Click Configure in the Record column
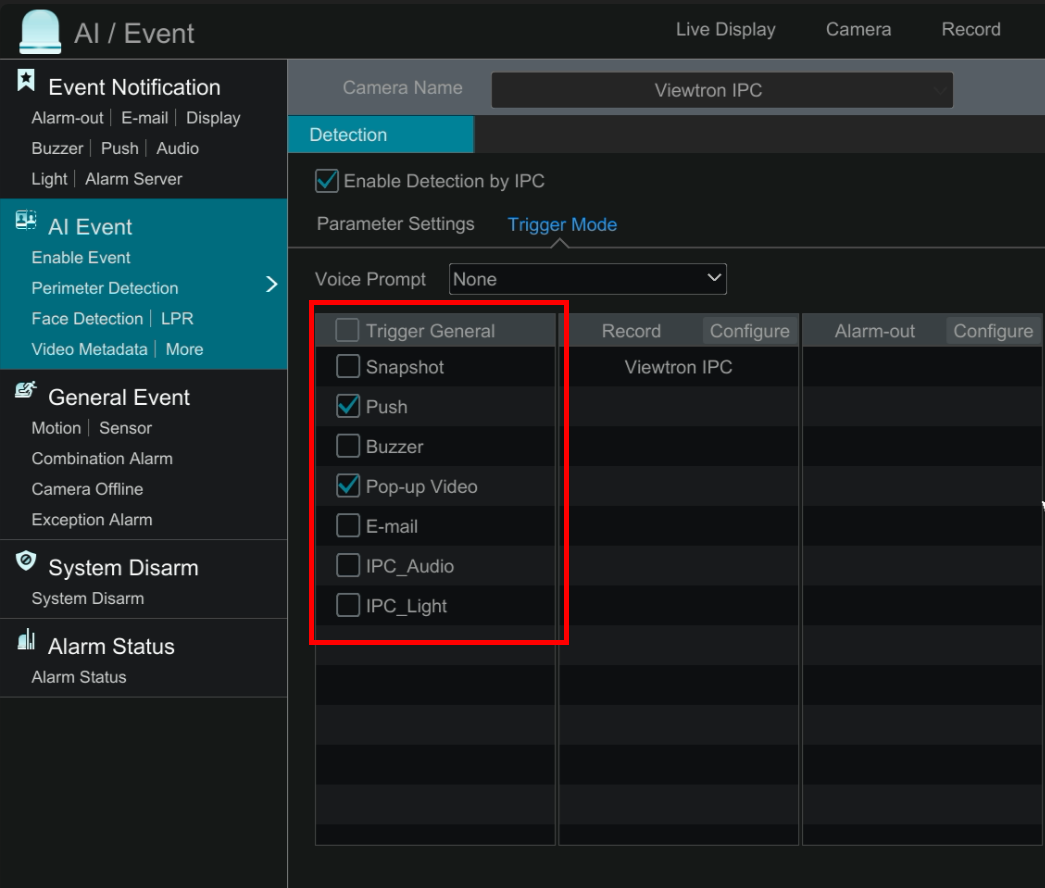 click(x=749, y=331)
